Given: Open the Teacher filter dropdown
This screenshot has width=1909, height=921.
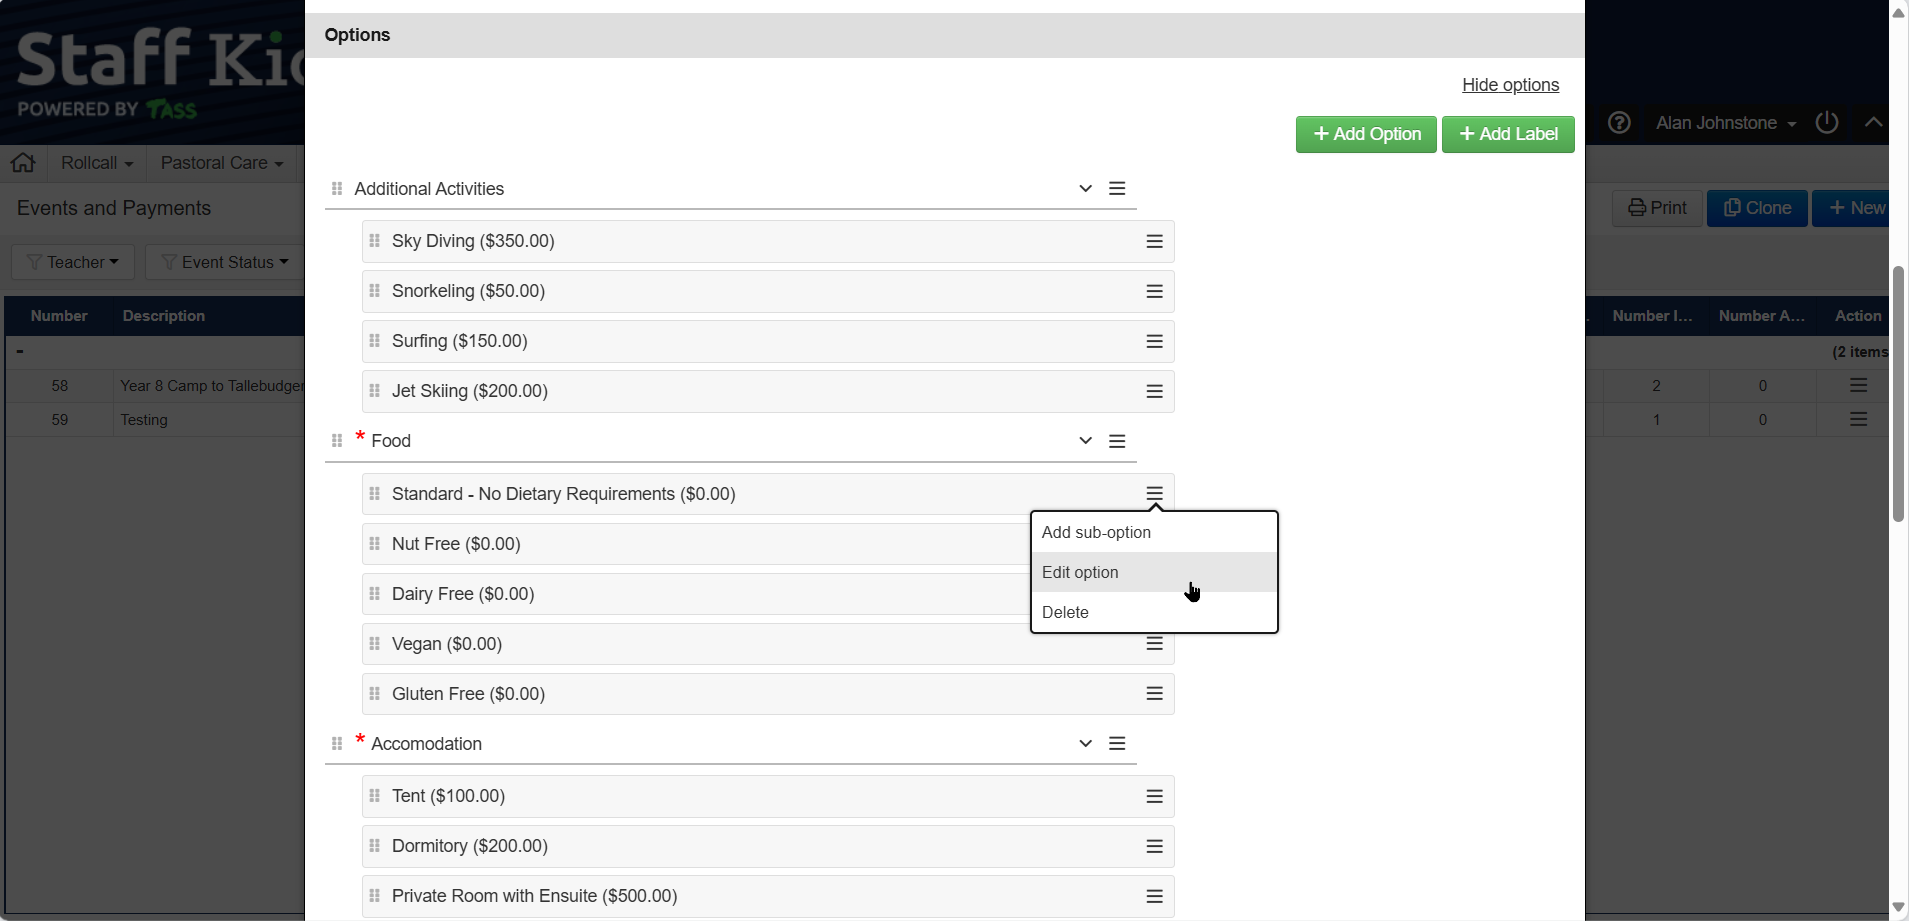Looking at the screenshot, I should click(x=73, y=262).
